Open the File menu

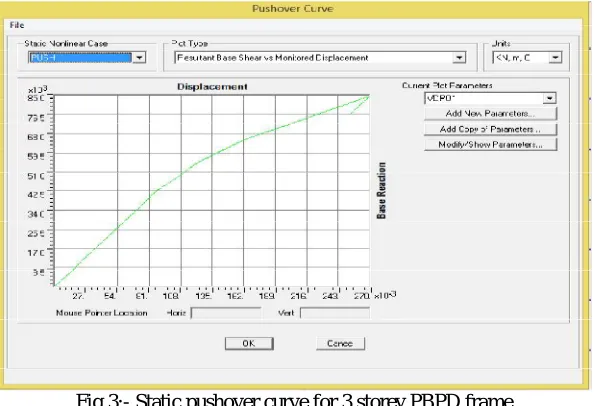click(17, 25)
